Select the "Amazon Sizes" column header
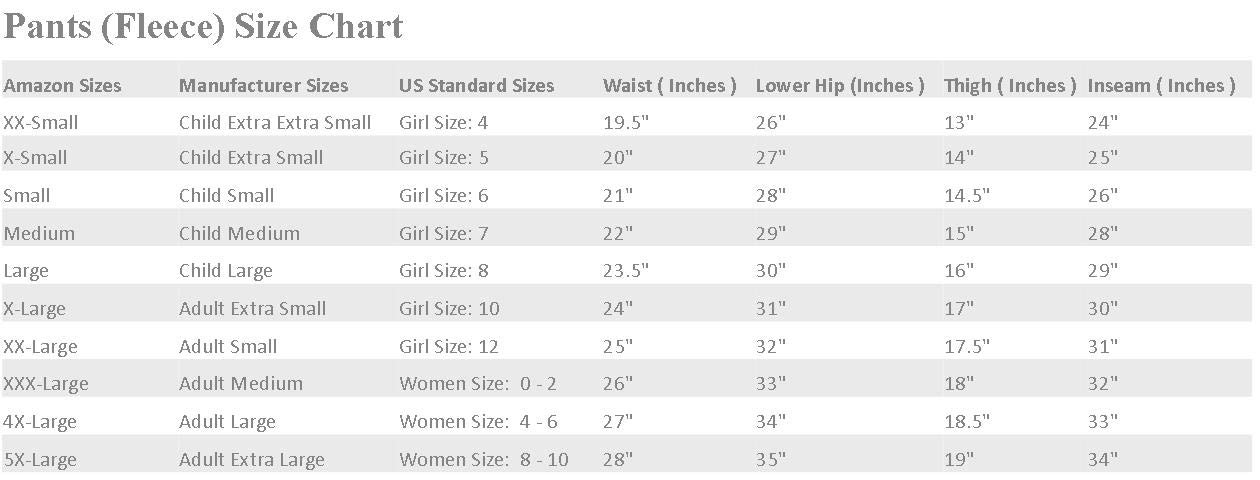This screenshot has height=480, width=1260. (62, 86)
